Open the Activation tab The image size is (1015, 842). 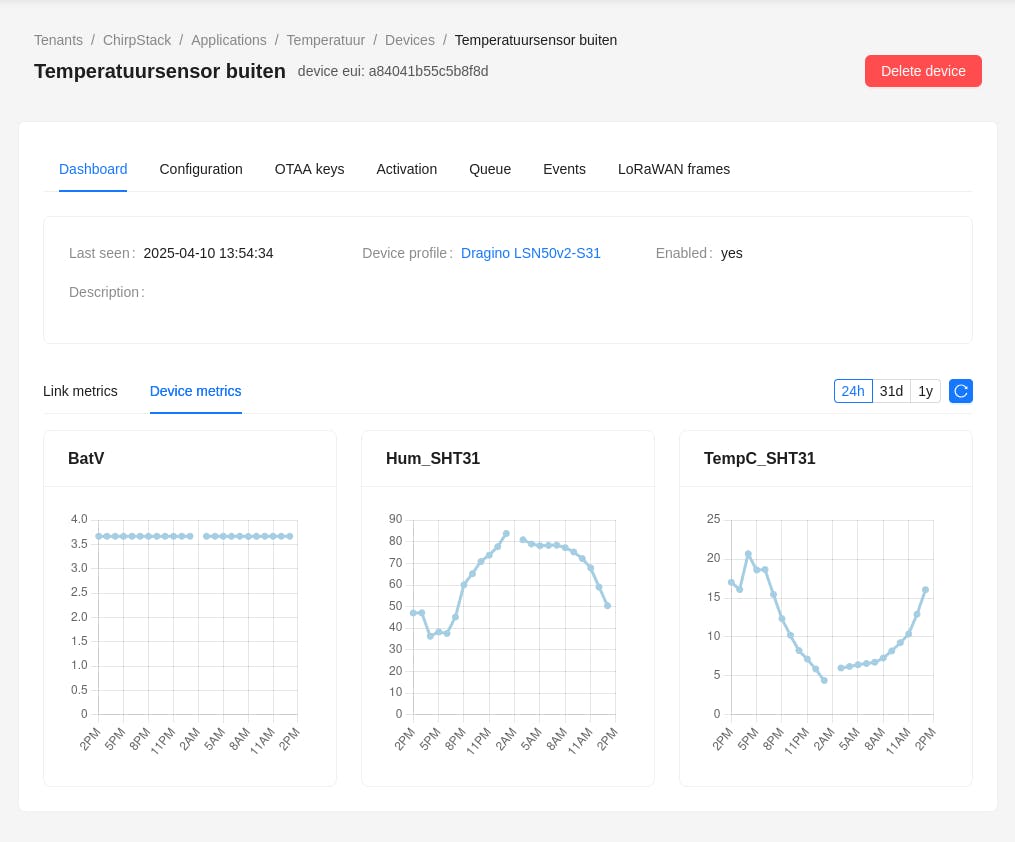coord(406,169)
